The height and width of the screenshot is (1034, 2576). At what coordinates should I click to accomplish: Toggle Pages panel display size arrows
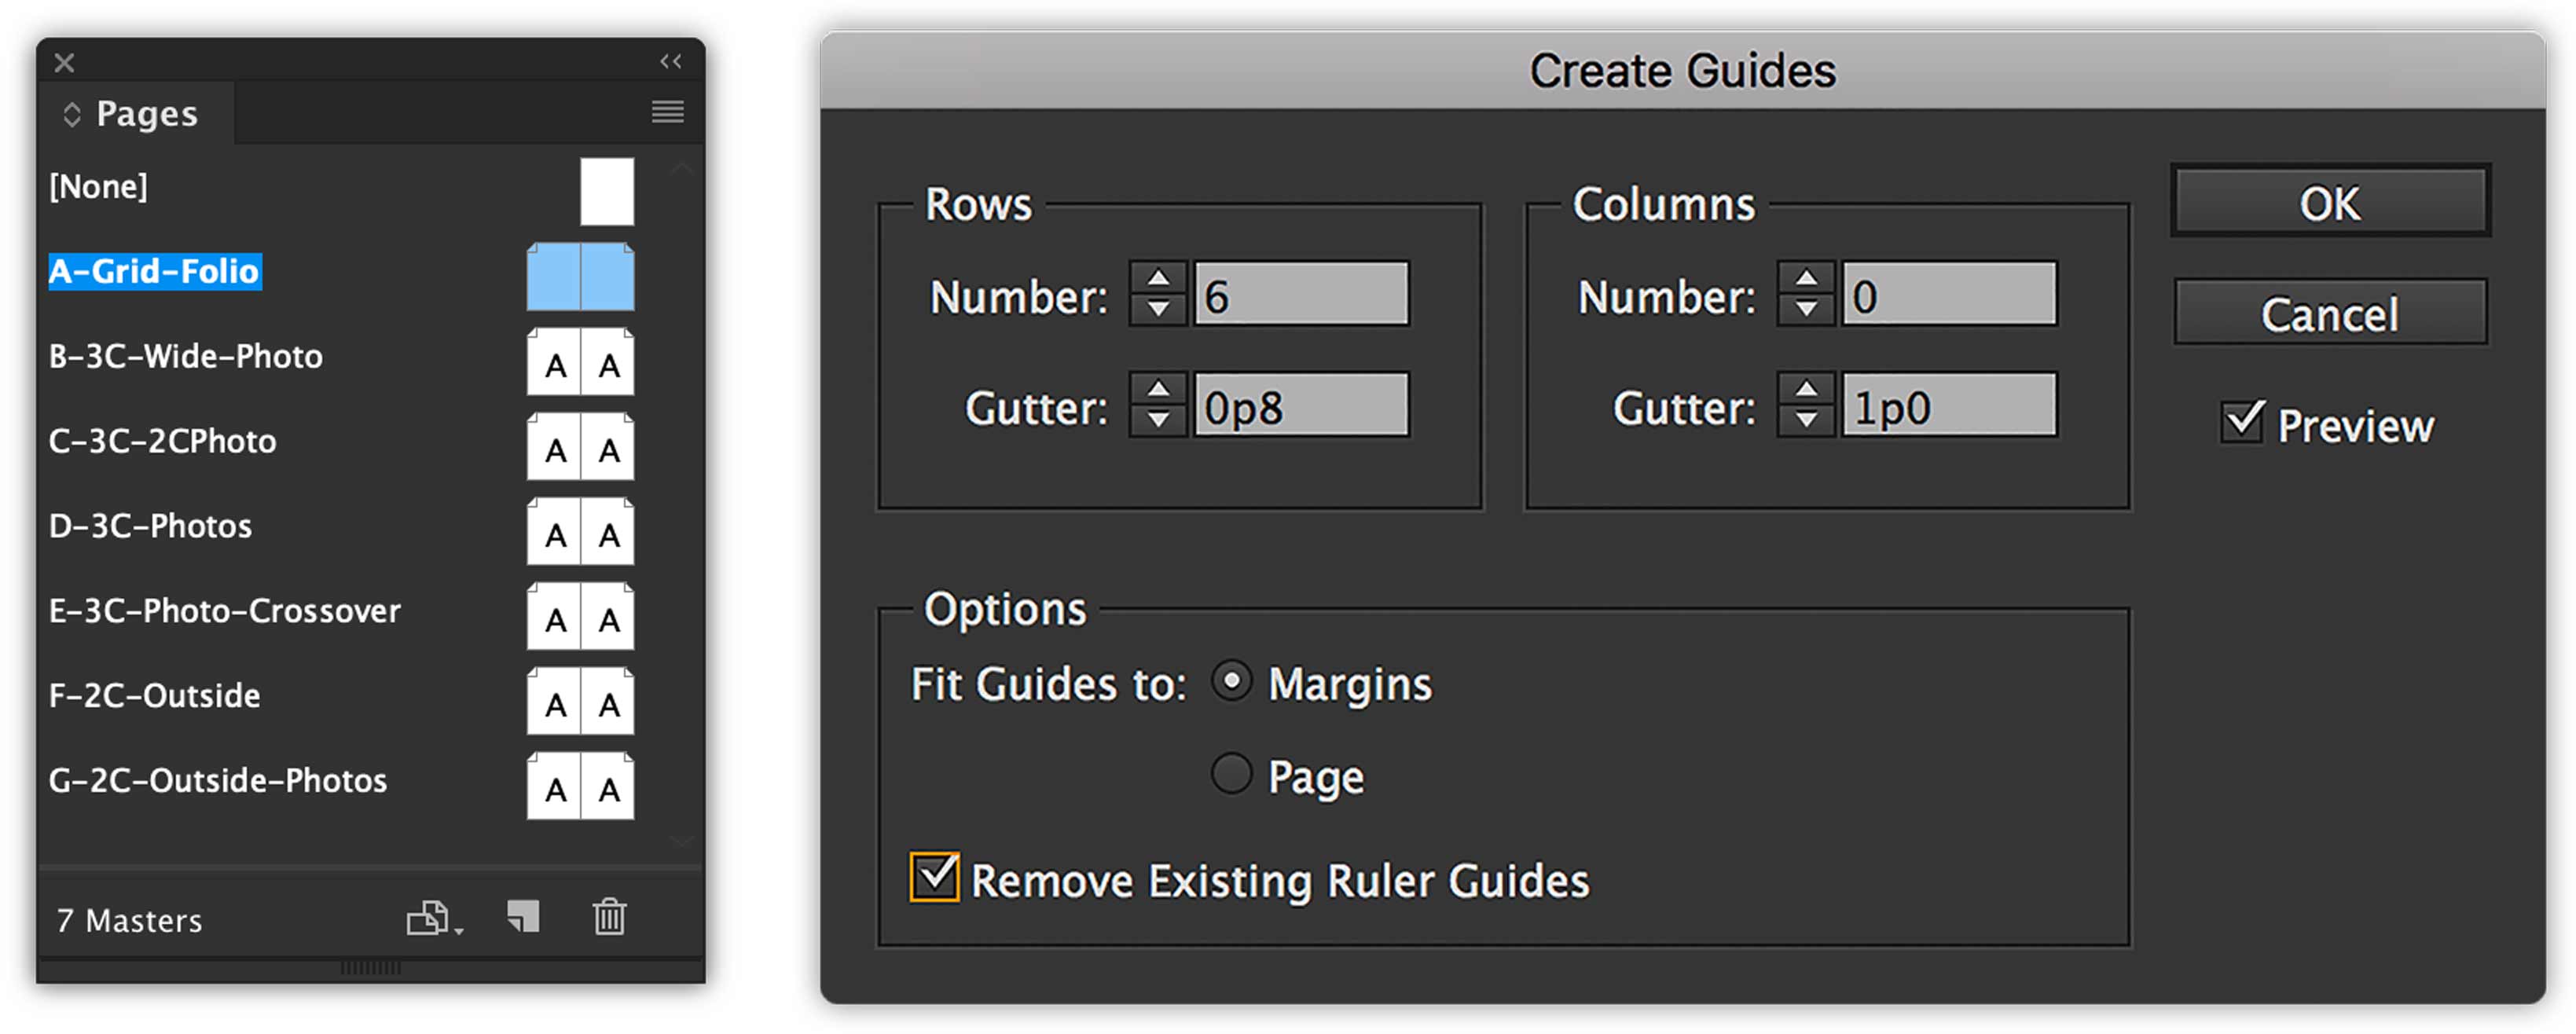click(x=72, y=114)
